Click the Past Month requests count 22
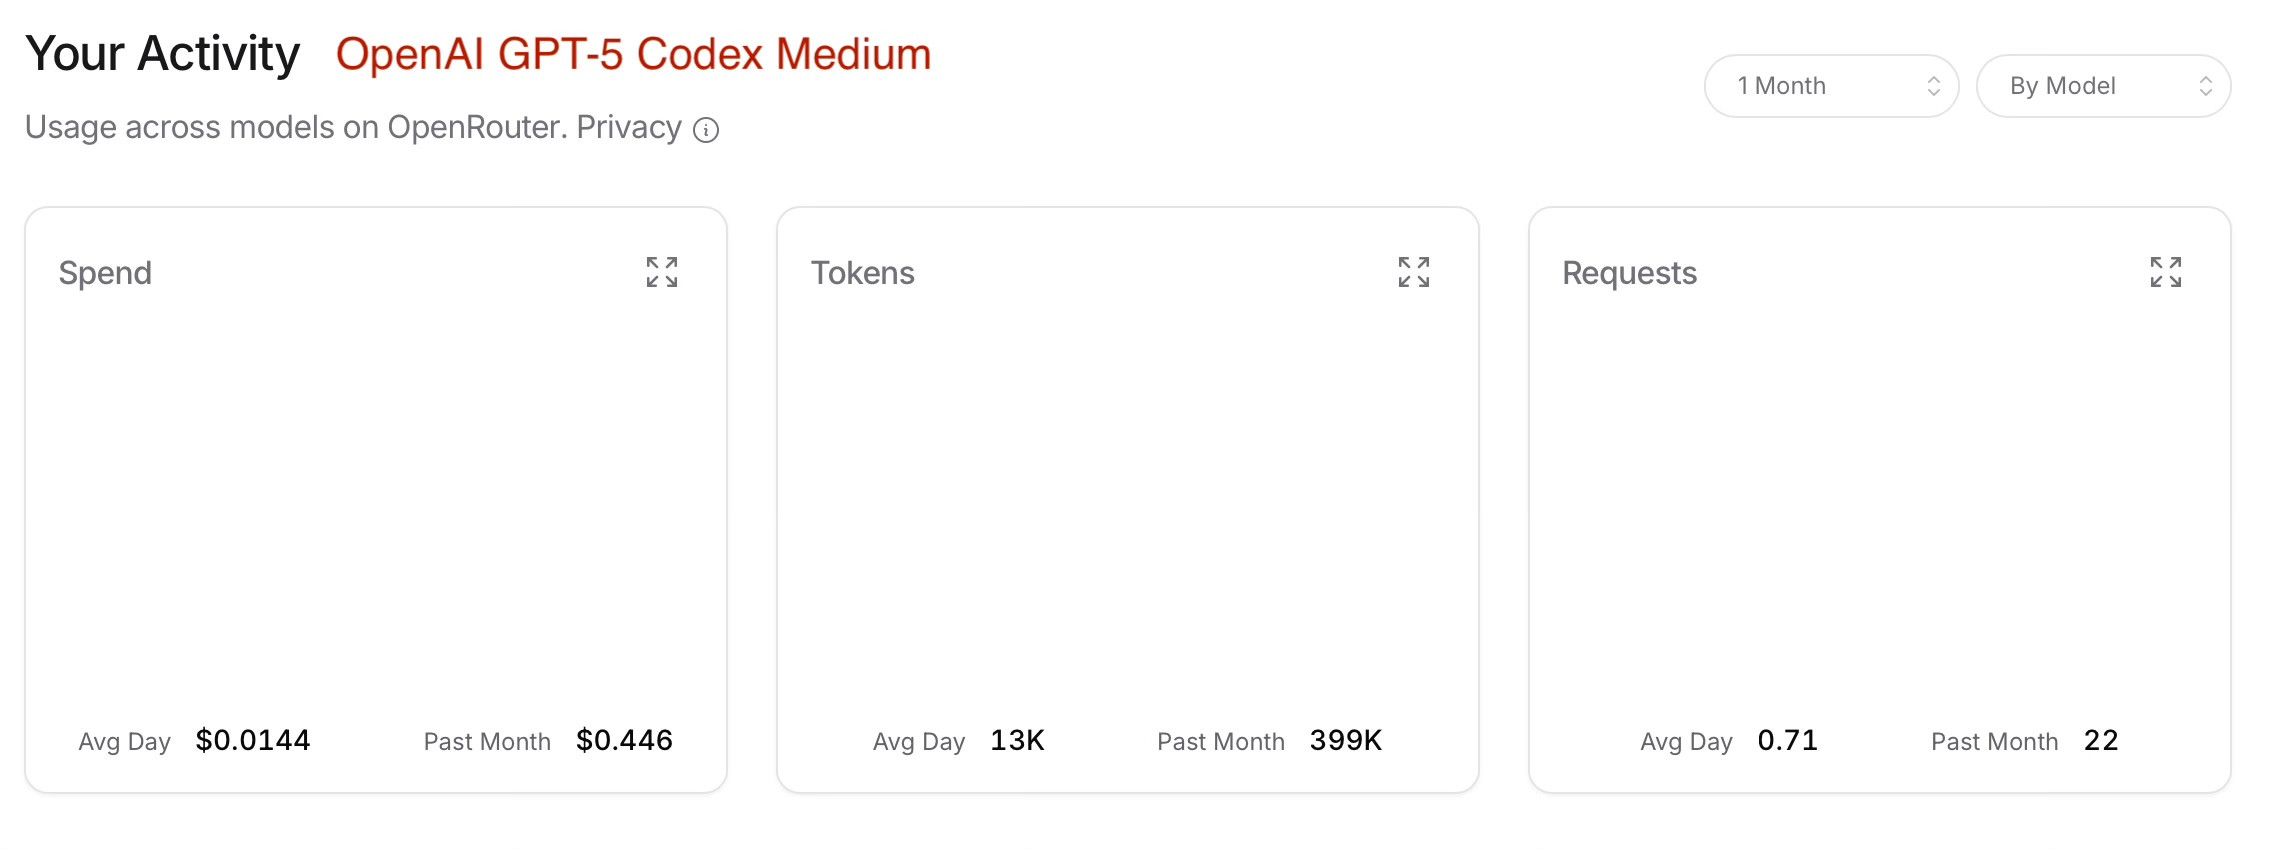This screenshot has height=850, width=2272. [2103, 740]
